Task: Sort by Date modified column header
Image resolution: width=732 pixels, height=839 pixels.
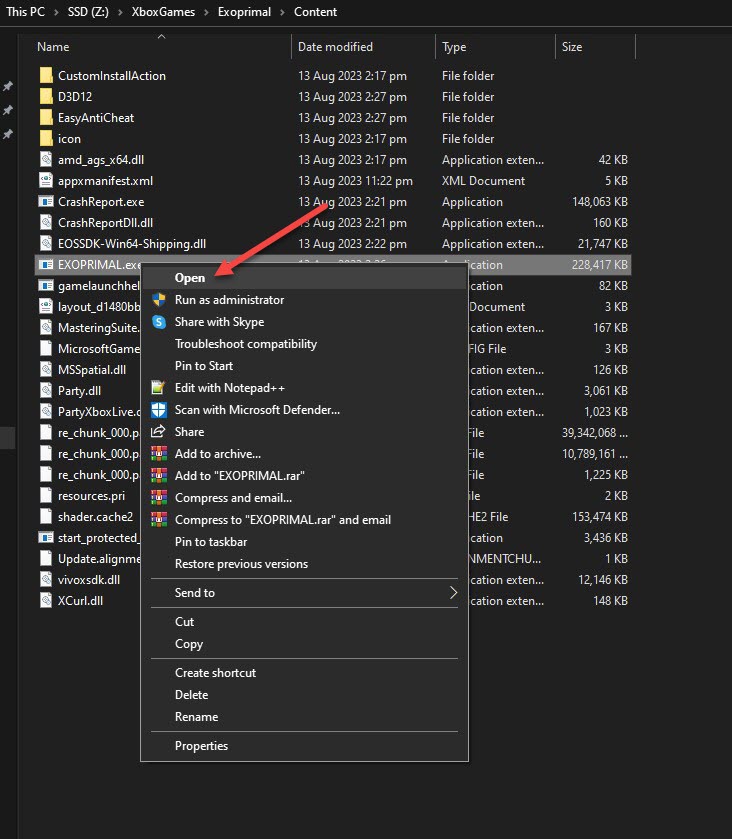Action: (x=363, y=47)
